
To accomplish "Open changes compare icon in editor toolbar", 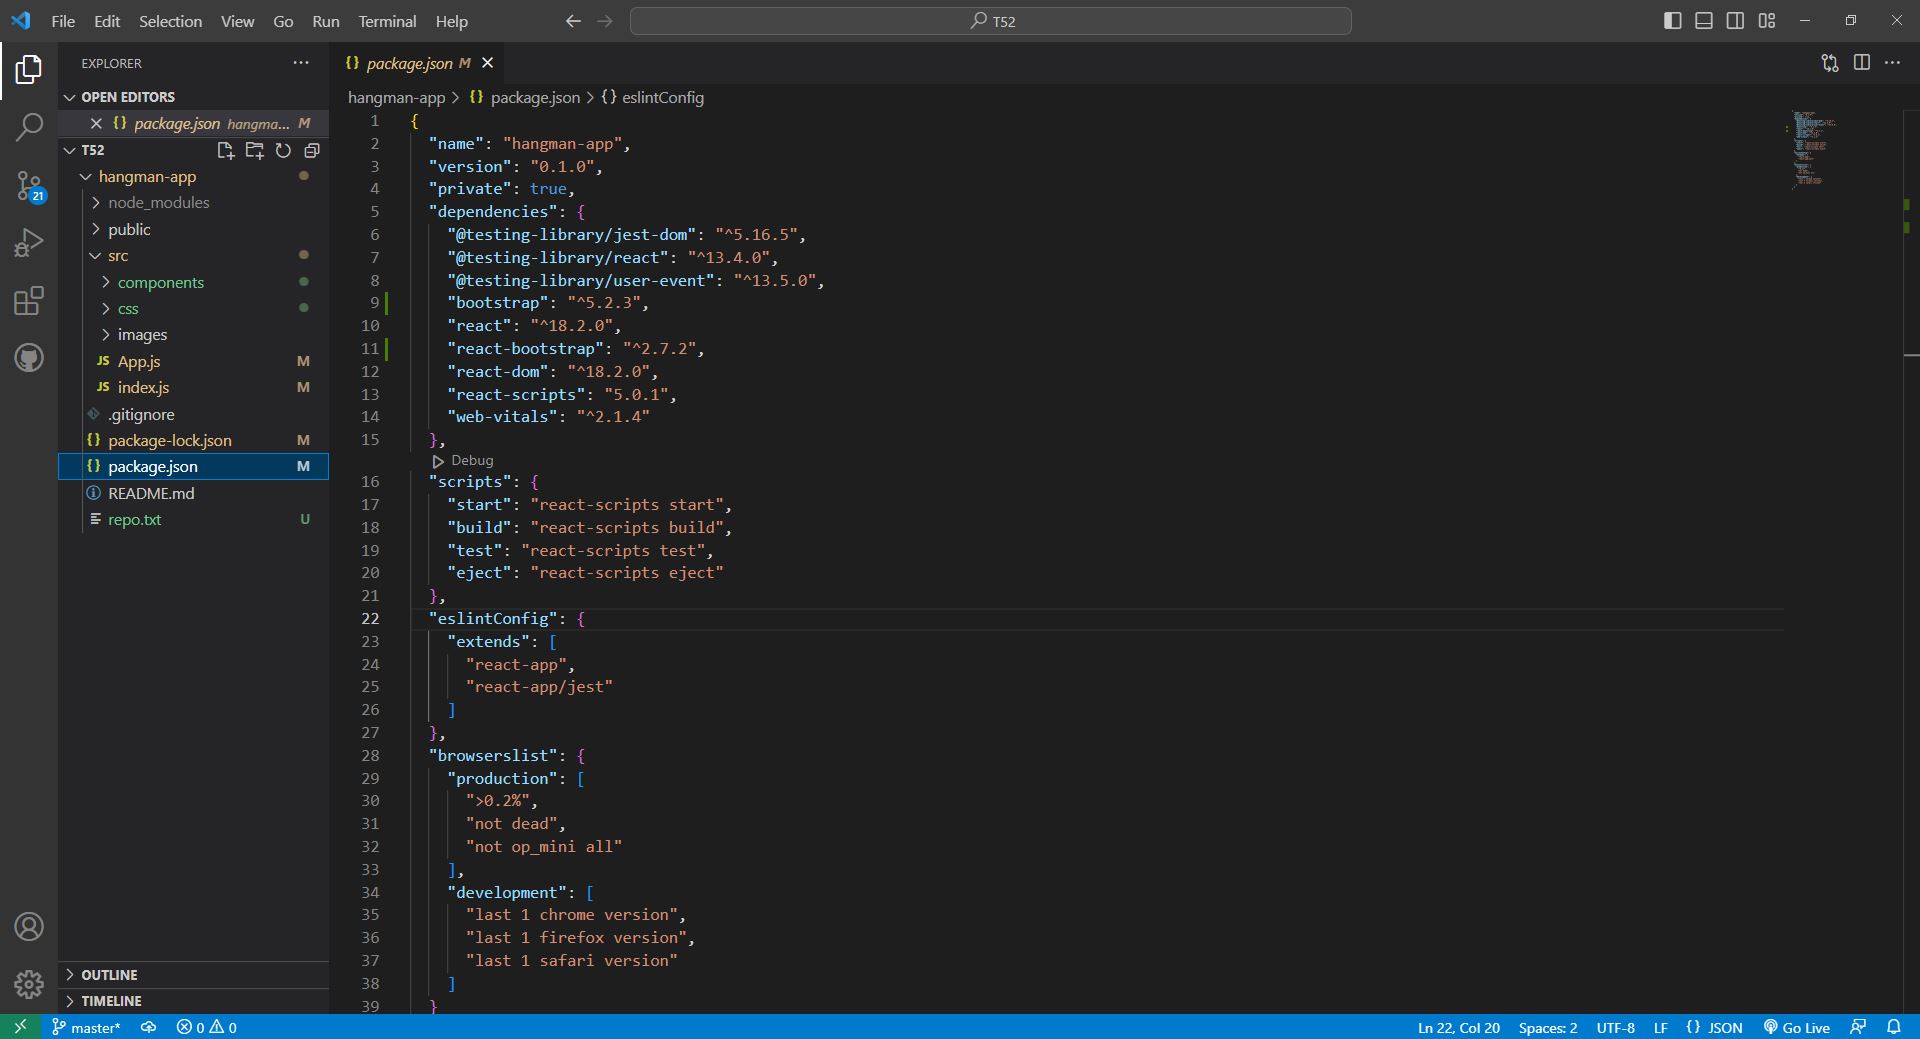I will [1830, 63].
